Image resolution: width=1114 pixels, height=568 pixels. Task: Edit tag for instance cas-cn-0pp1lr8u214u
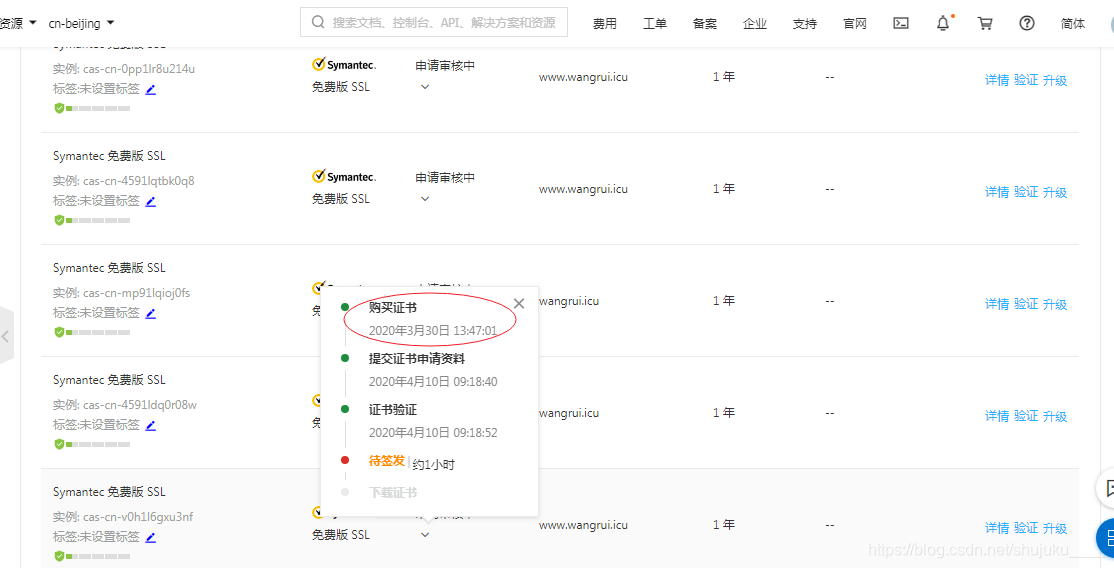tap(150, 90)
